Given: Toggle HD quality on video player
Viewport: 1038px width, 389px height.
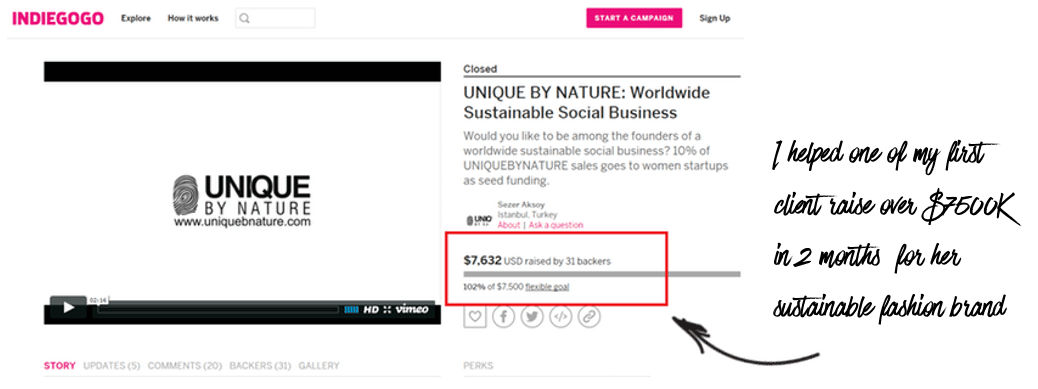Looking at the screenshot, I should point(371,309).
